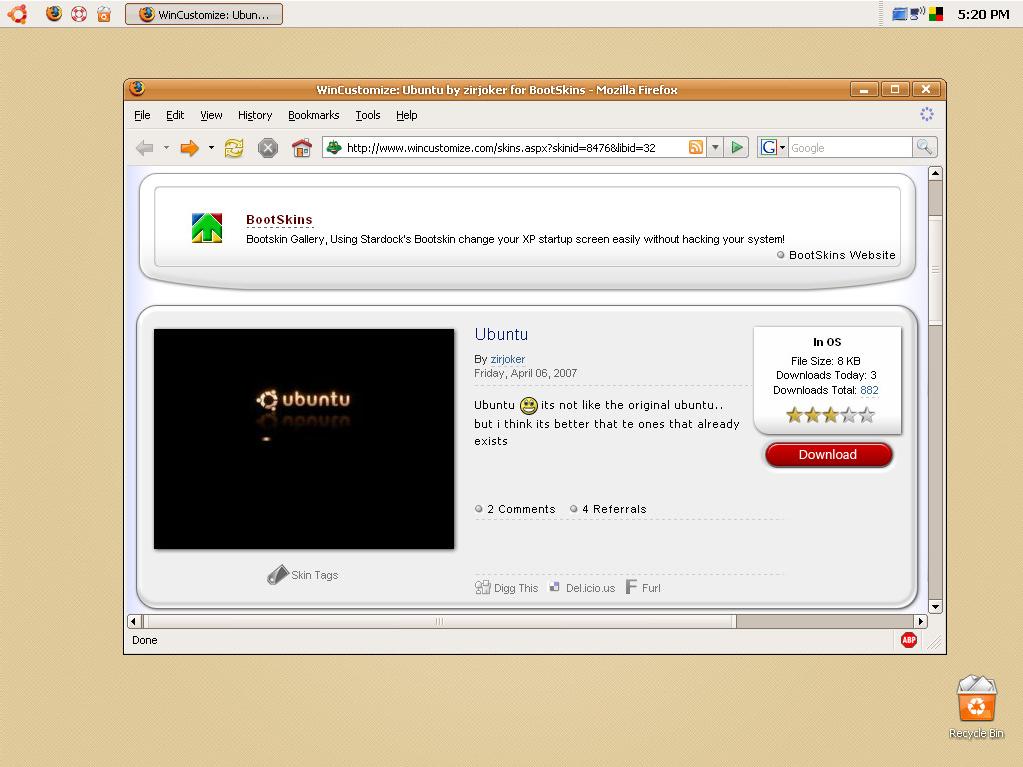Expand the Forward history dropdown arrow
Viewport: 1023px width, 767px height.
[x=211, y=148]
